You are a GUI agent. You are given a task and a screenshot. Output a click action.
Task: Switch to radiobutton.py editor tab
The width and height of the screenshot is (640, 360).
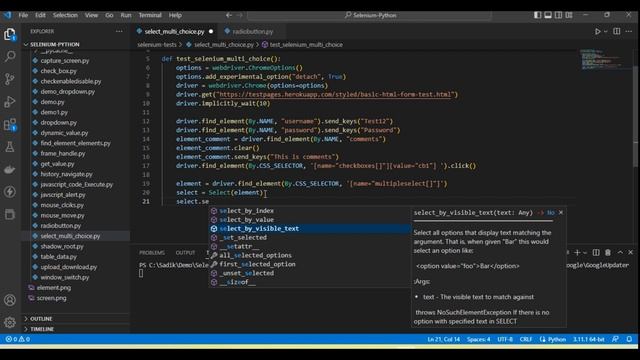point(252,31)
